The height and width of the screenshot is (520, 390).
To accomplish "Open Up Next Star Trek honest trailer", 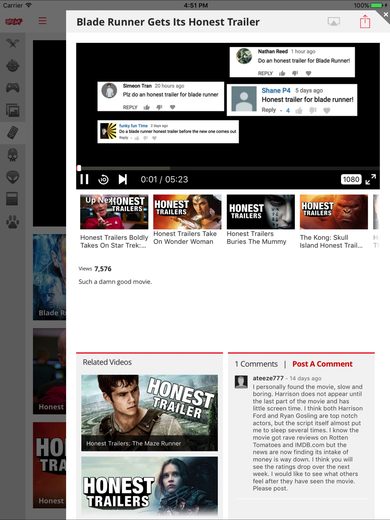I will coord(114,212).
